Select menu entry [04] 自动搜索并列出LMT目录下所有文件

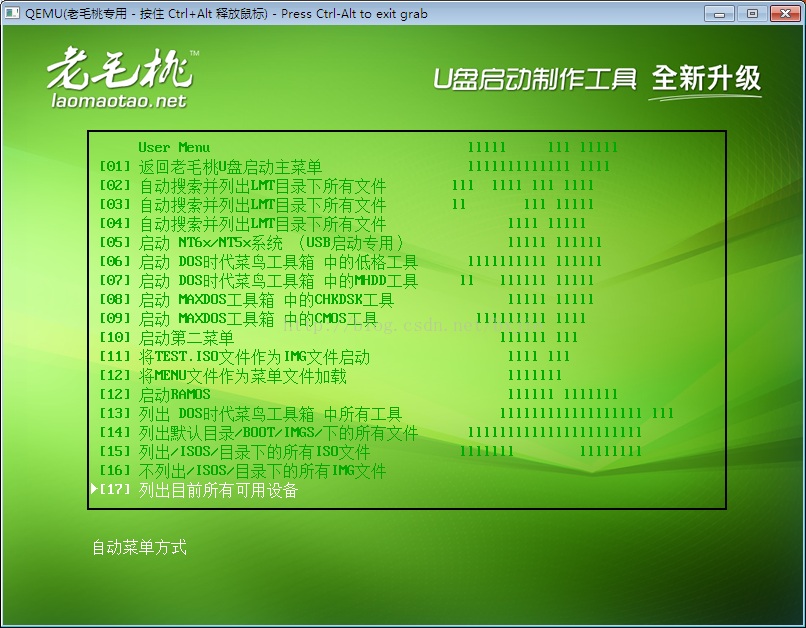point(243,224)
